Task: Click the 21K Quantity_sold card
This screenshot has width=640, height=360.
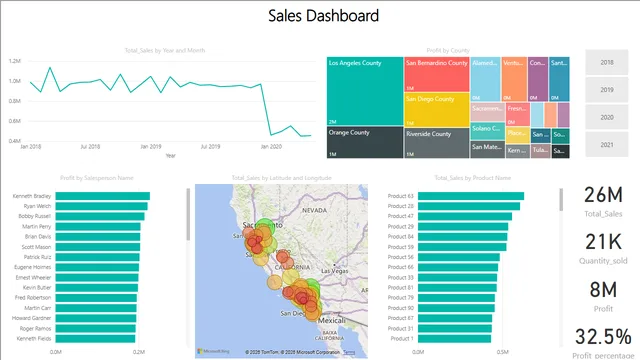Action: pos(603,249)
